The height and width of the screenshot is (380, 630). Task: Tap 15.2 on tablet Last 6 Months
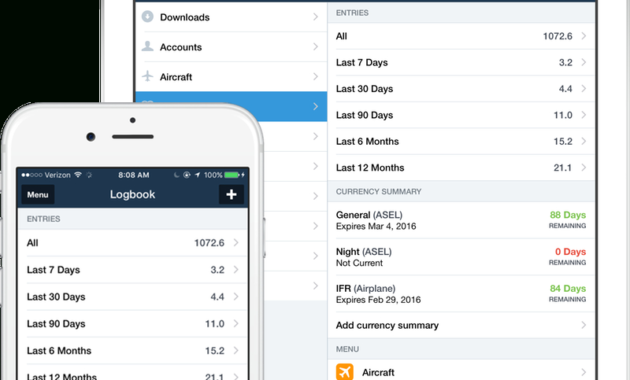563,141
